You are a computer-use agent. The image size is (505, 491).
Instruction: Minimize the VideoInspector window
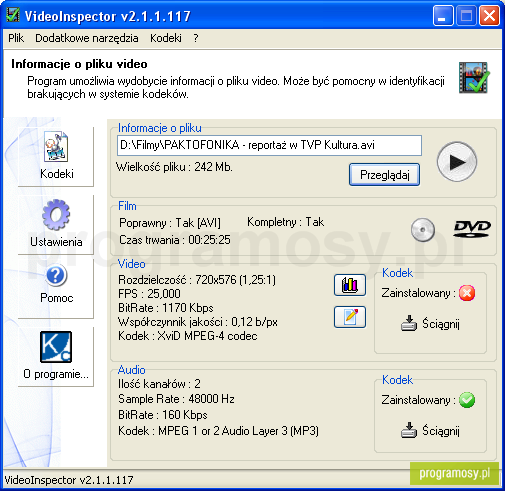click(x=443, y=16)
